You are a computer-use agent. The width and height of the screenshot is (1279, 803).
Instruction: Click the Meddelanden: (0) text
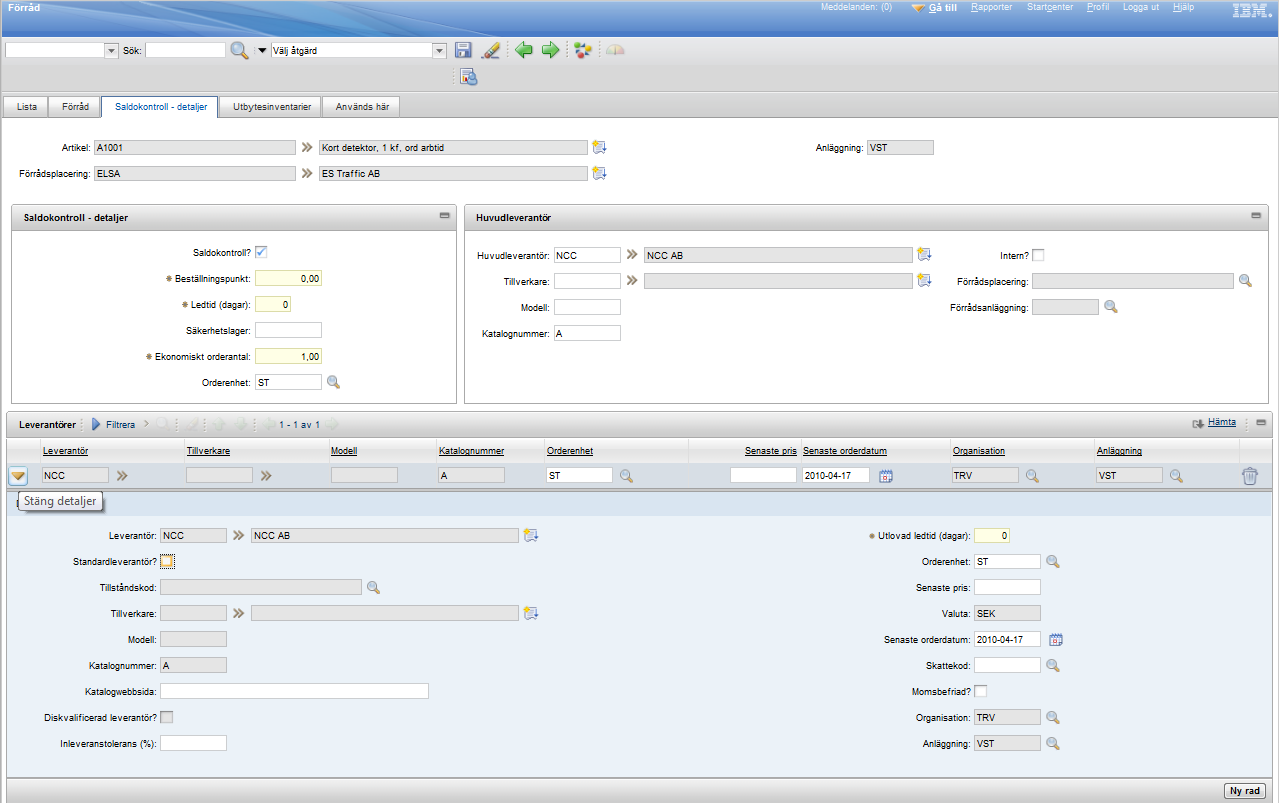coord(856,7)
